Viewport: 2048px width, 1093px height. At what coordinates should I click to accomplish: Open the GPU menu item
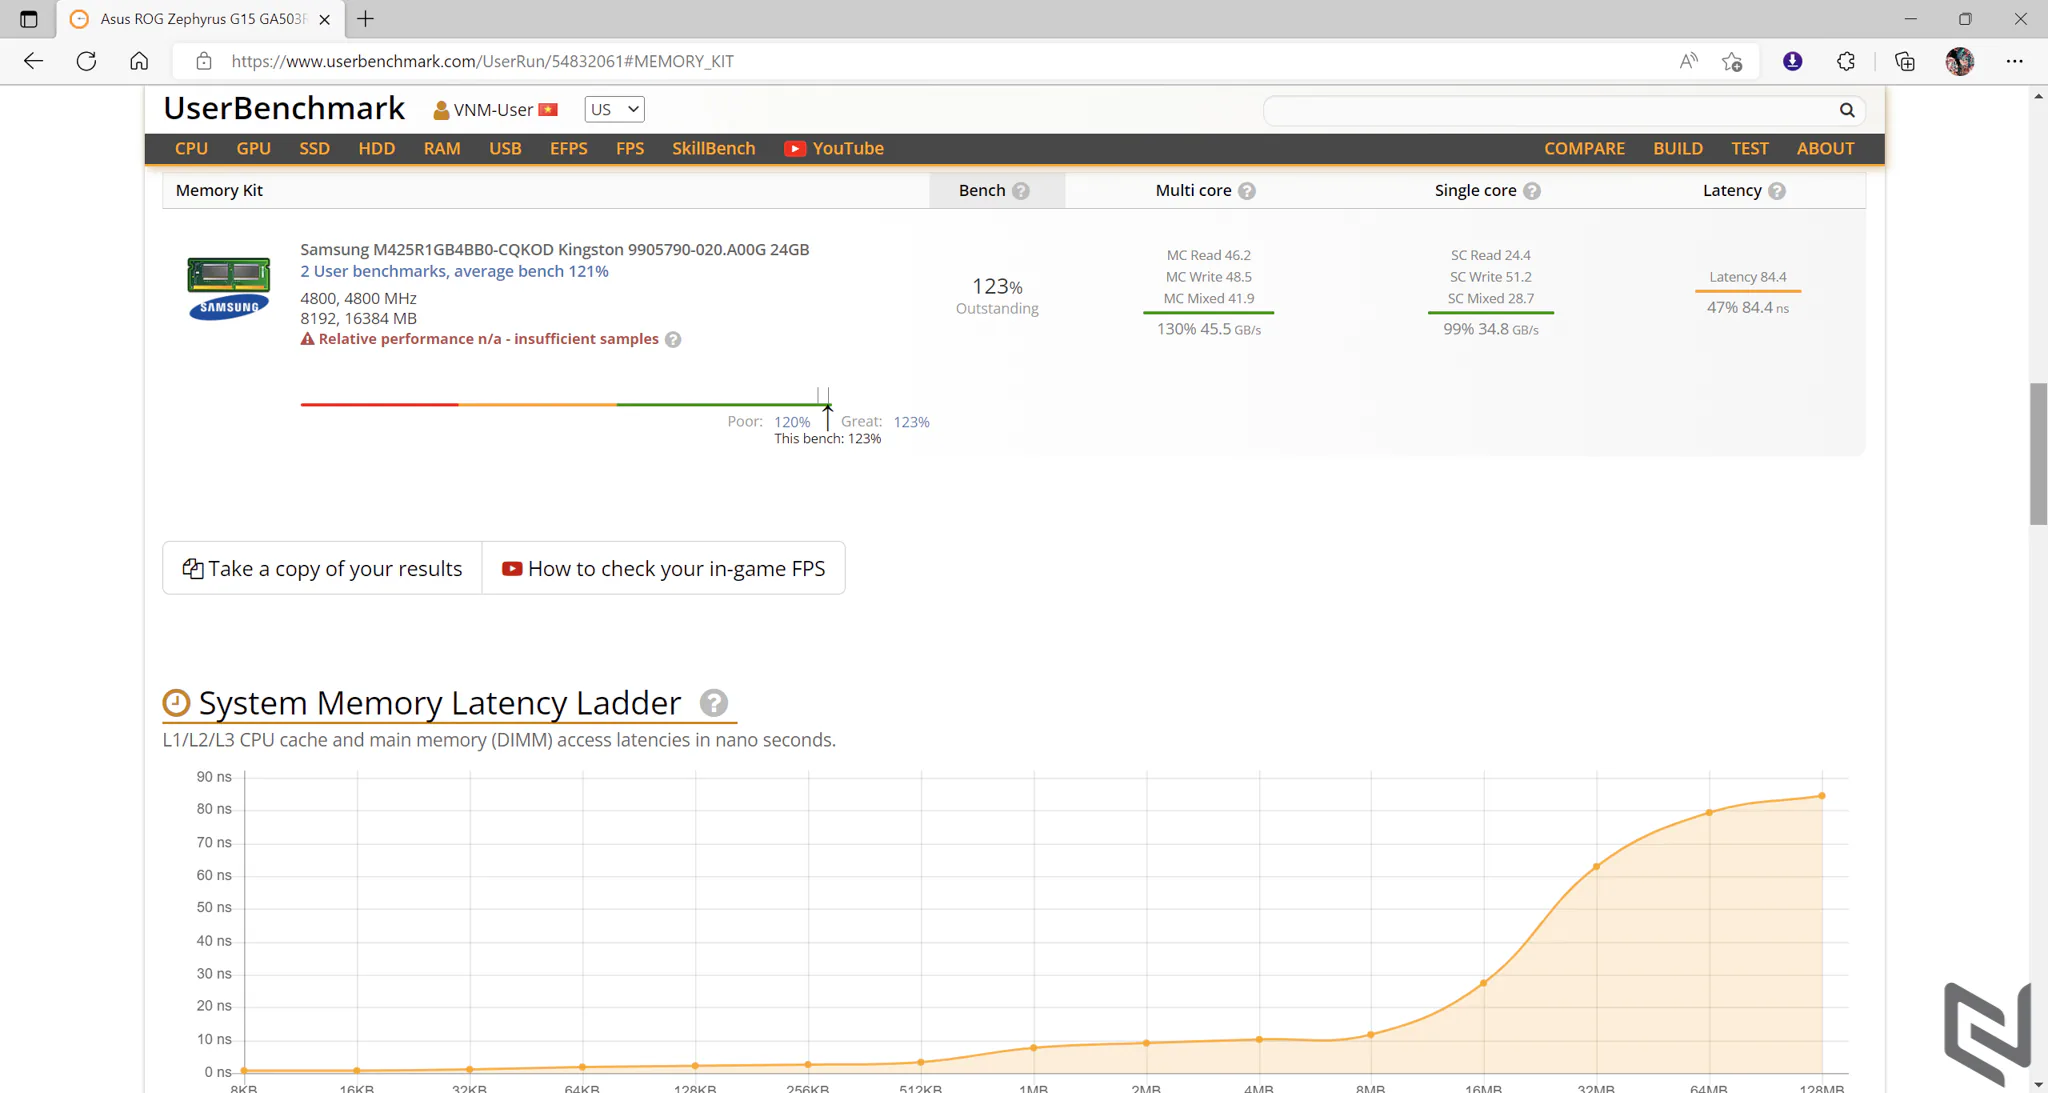click(x=254, y=148)
